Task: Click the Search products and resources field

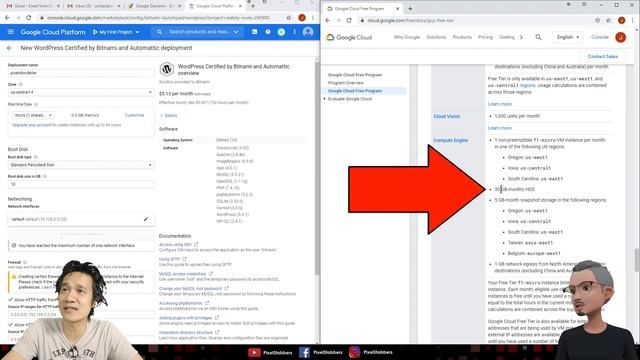Action: point(199,32)
